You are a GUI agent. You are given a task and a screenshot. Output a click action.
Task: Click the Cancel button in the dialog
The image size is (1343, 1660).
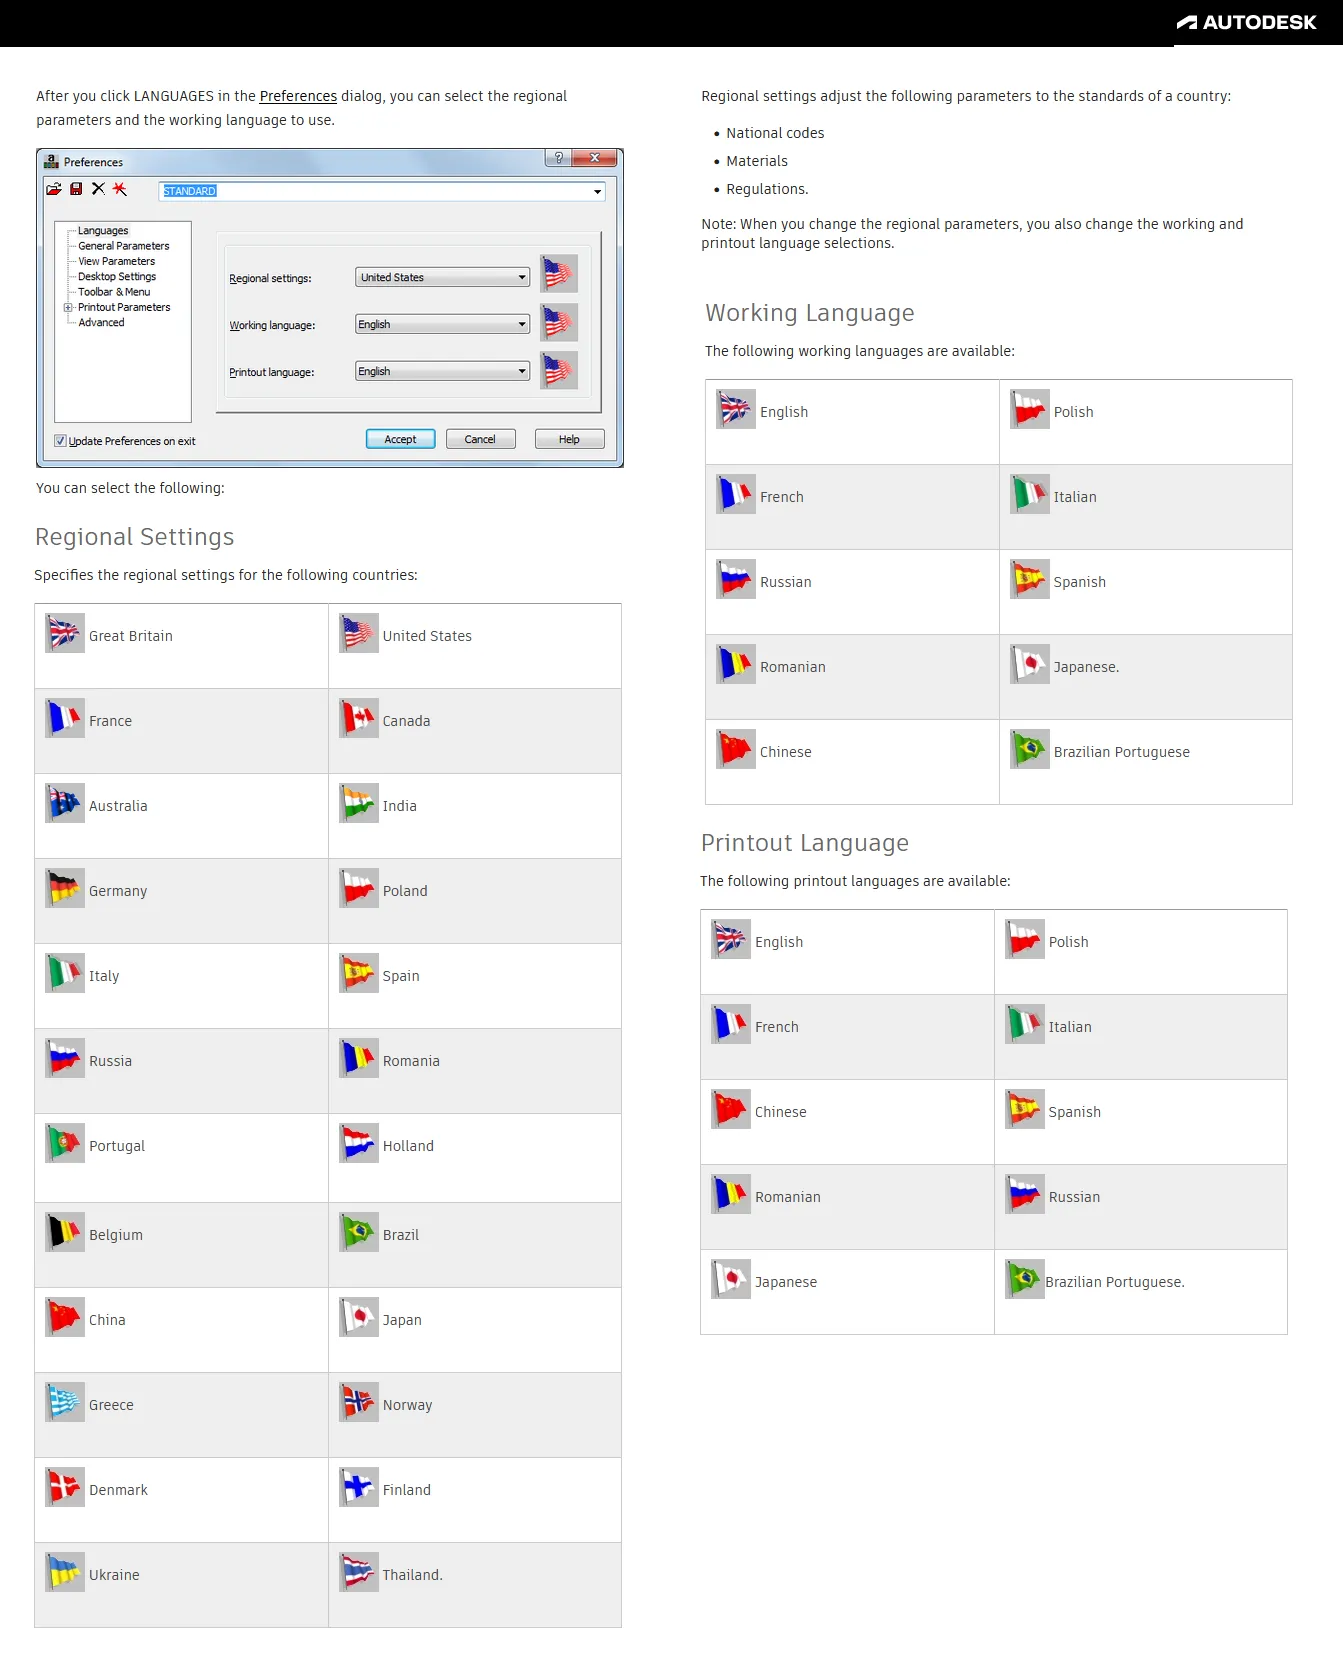(480, 439)
